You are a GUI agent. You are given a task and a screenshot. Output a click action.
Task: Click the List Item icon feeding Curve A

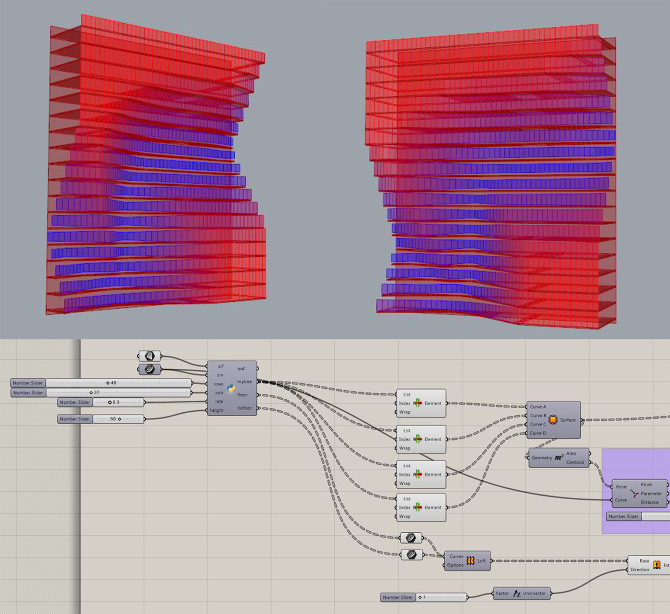coord(418,402)
